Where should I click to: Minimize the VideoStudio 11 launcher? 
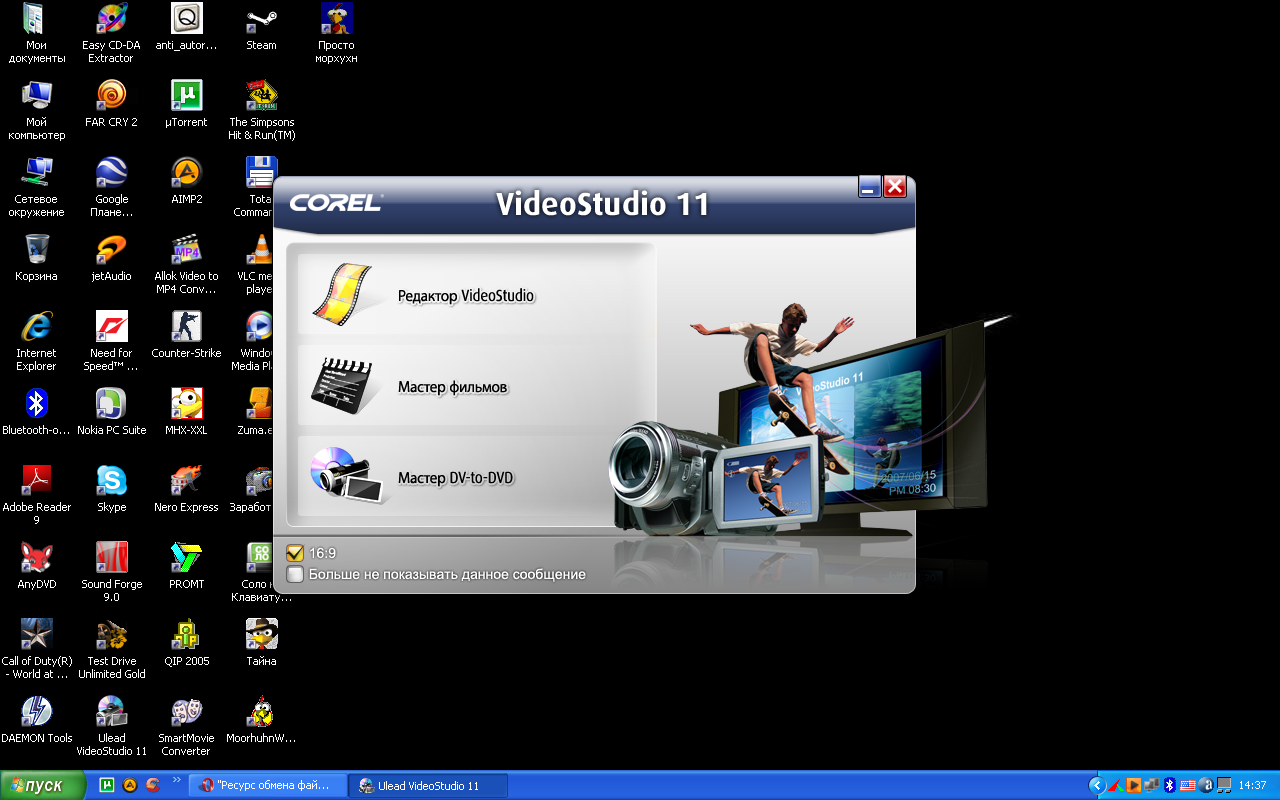pyautogui.click(x=870, y=186)
